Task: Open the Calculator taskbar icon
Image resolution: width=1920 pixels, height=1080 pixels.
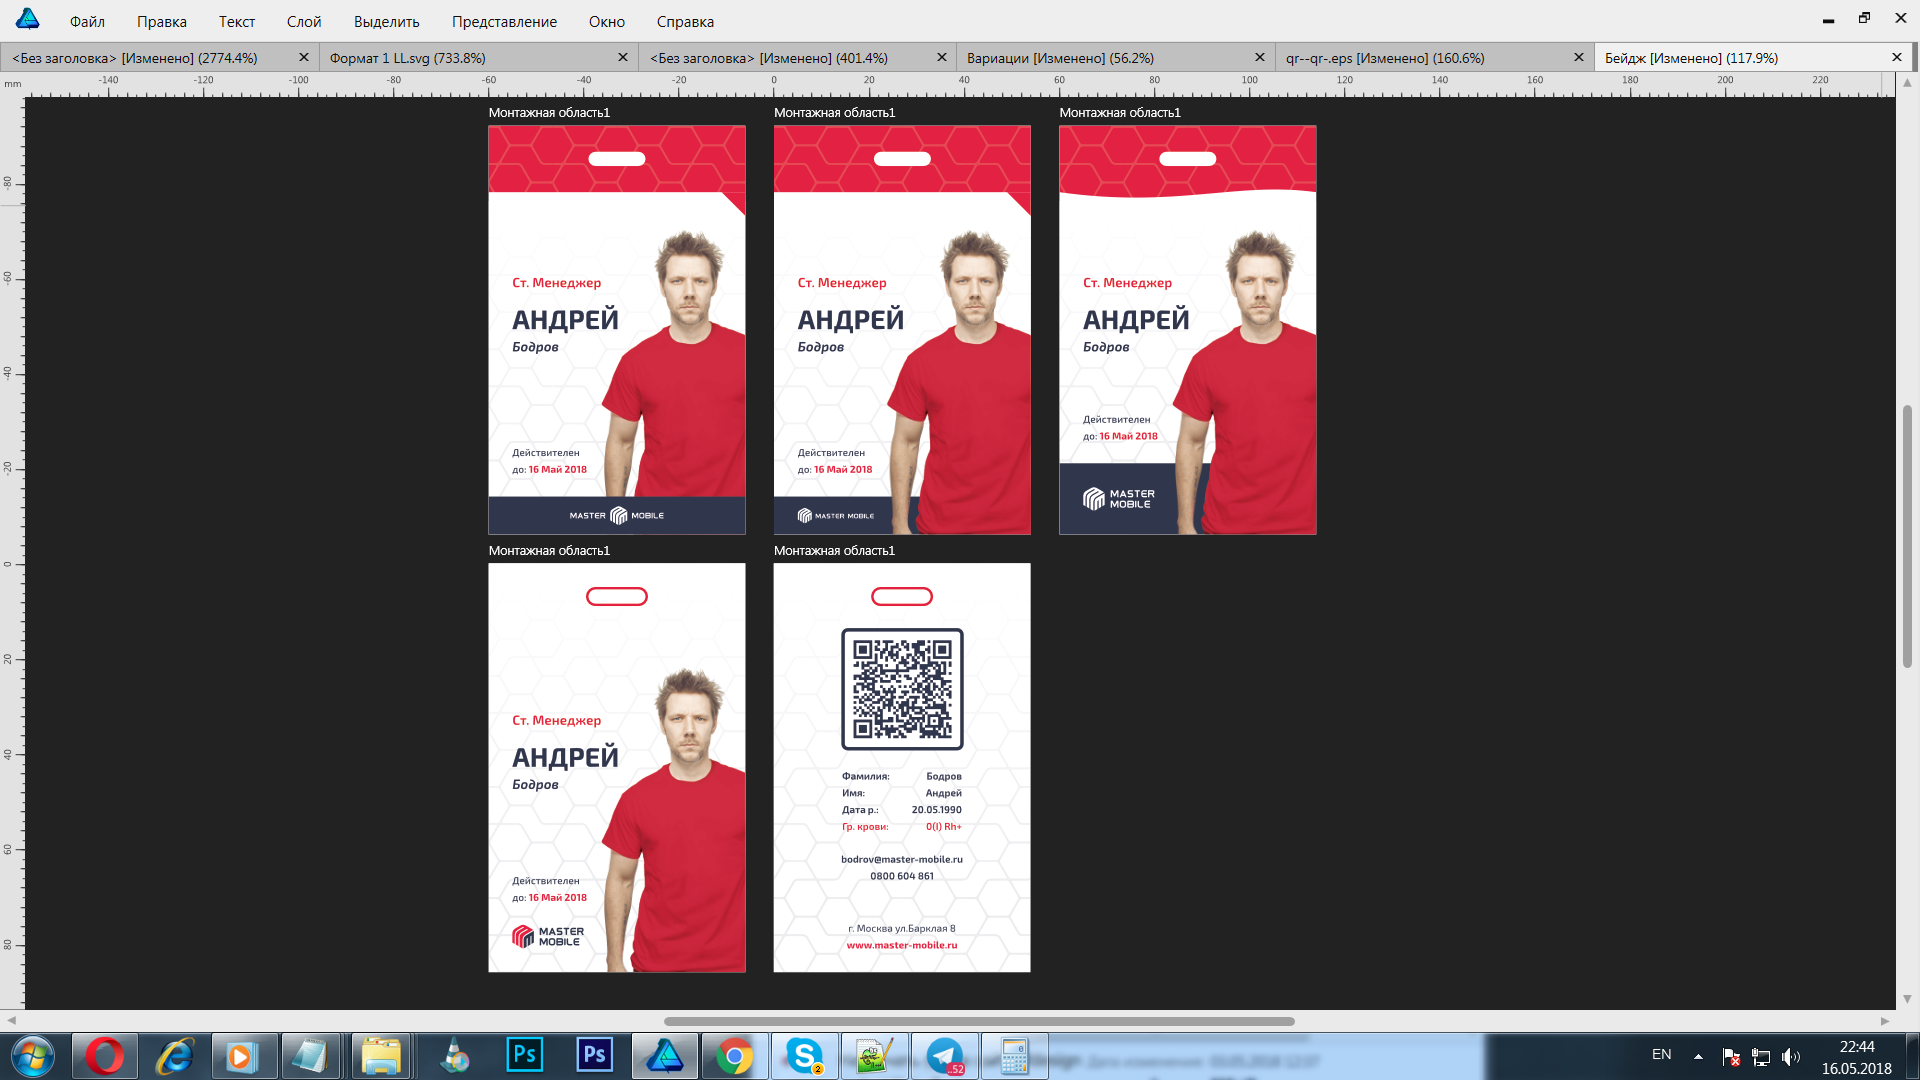Action: tap(1014, 1056)
